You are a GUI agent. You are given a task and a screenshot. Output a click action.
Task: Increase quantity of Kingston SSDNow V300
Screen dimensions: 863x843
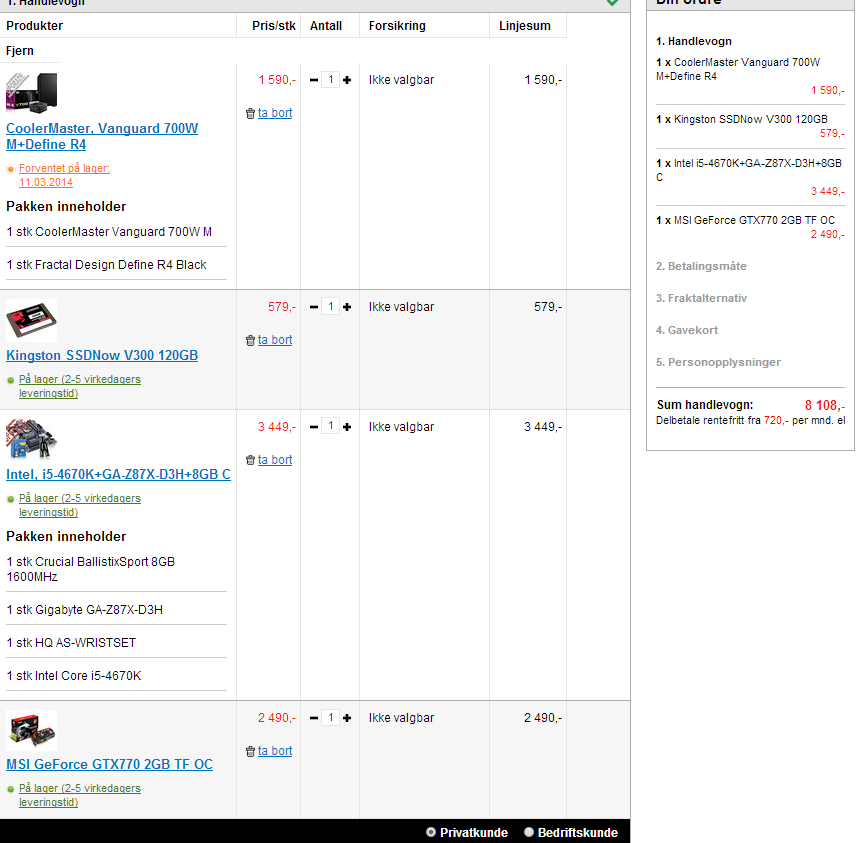[x=347, y=307]
